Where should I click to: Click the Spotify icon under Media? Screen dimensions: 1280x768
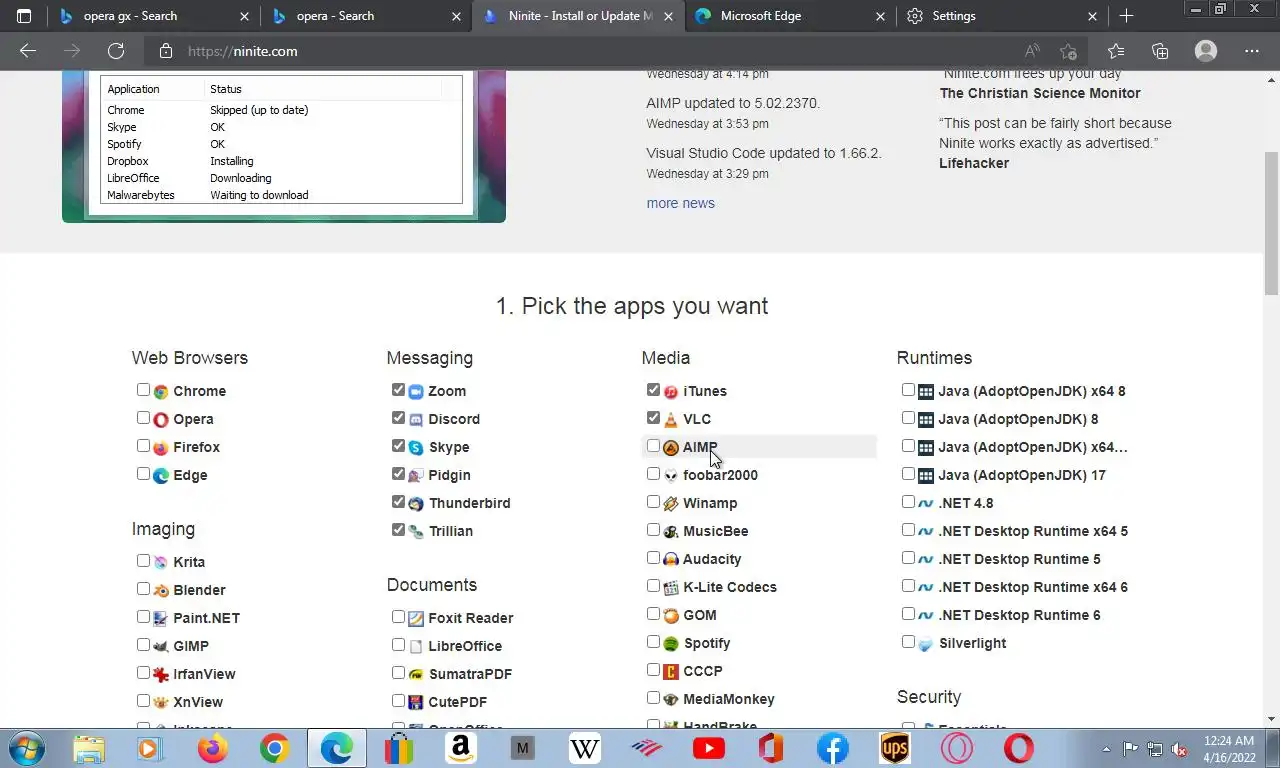pyautogui.click(x=671, y=643)
